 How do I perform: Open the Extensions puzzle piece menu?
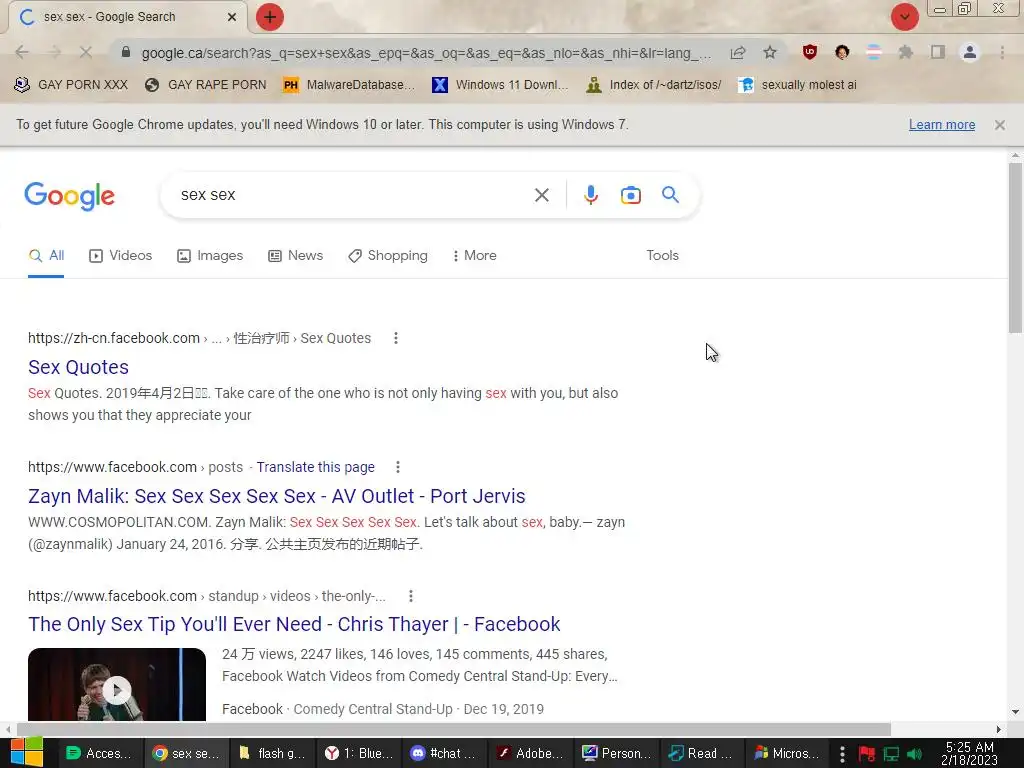point(905,52)
